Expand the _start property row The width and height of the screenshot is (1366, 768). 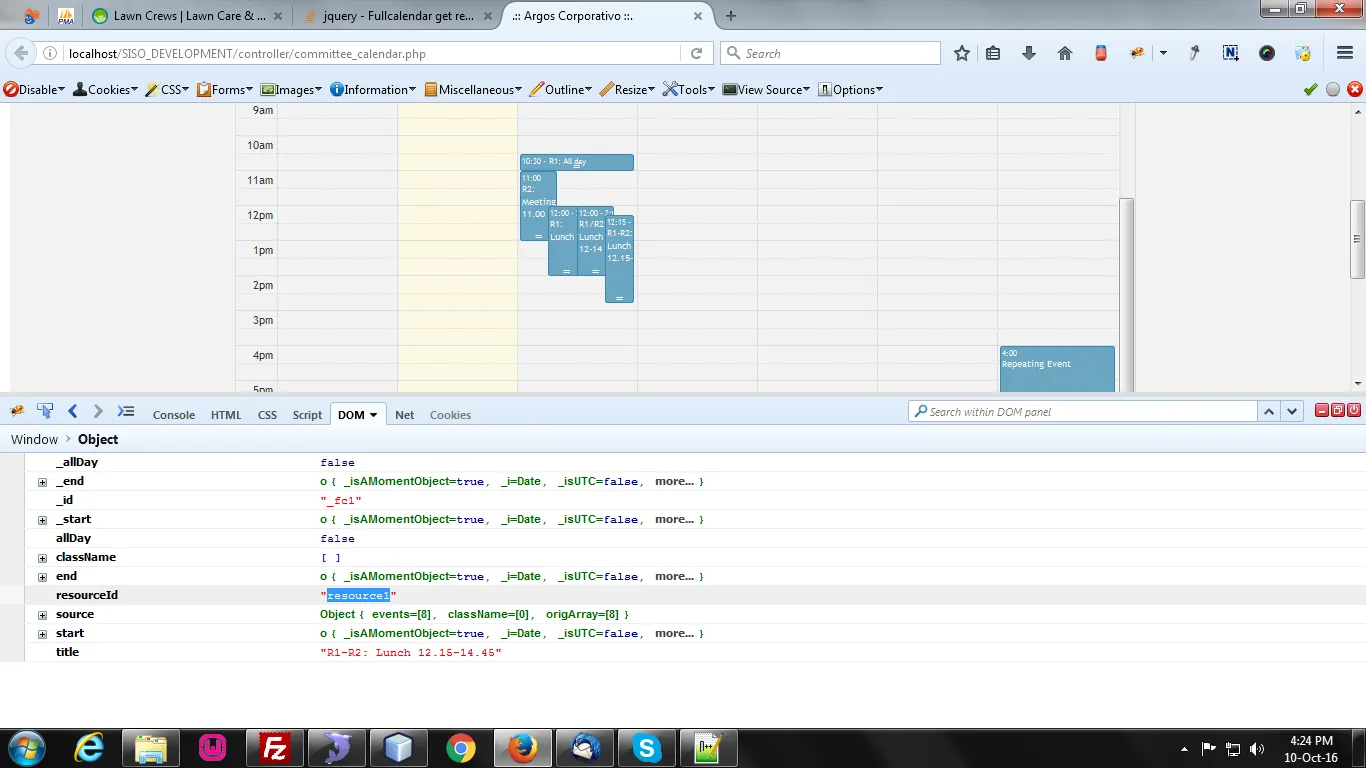42,520
